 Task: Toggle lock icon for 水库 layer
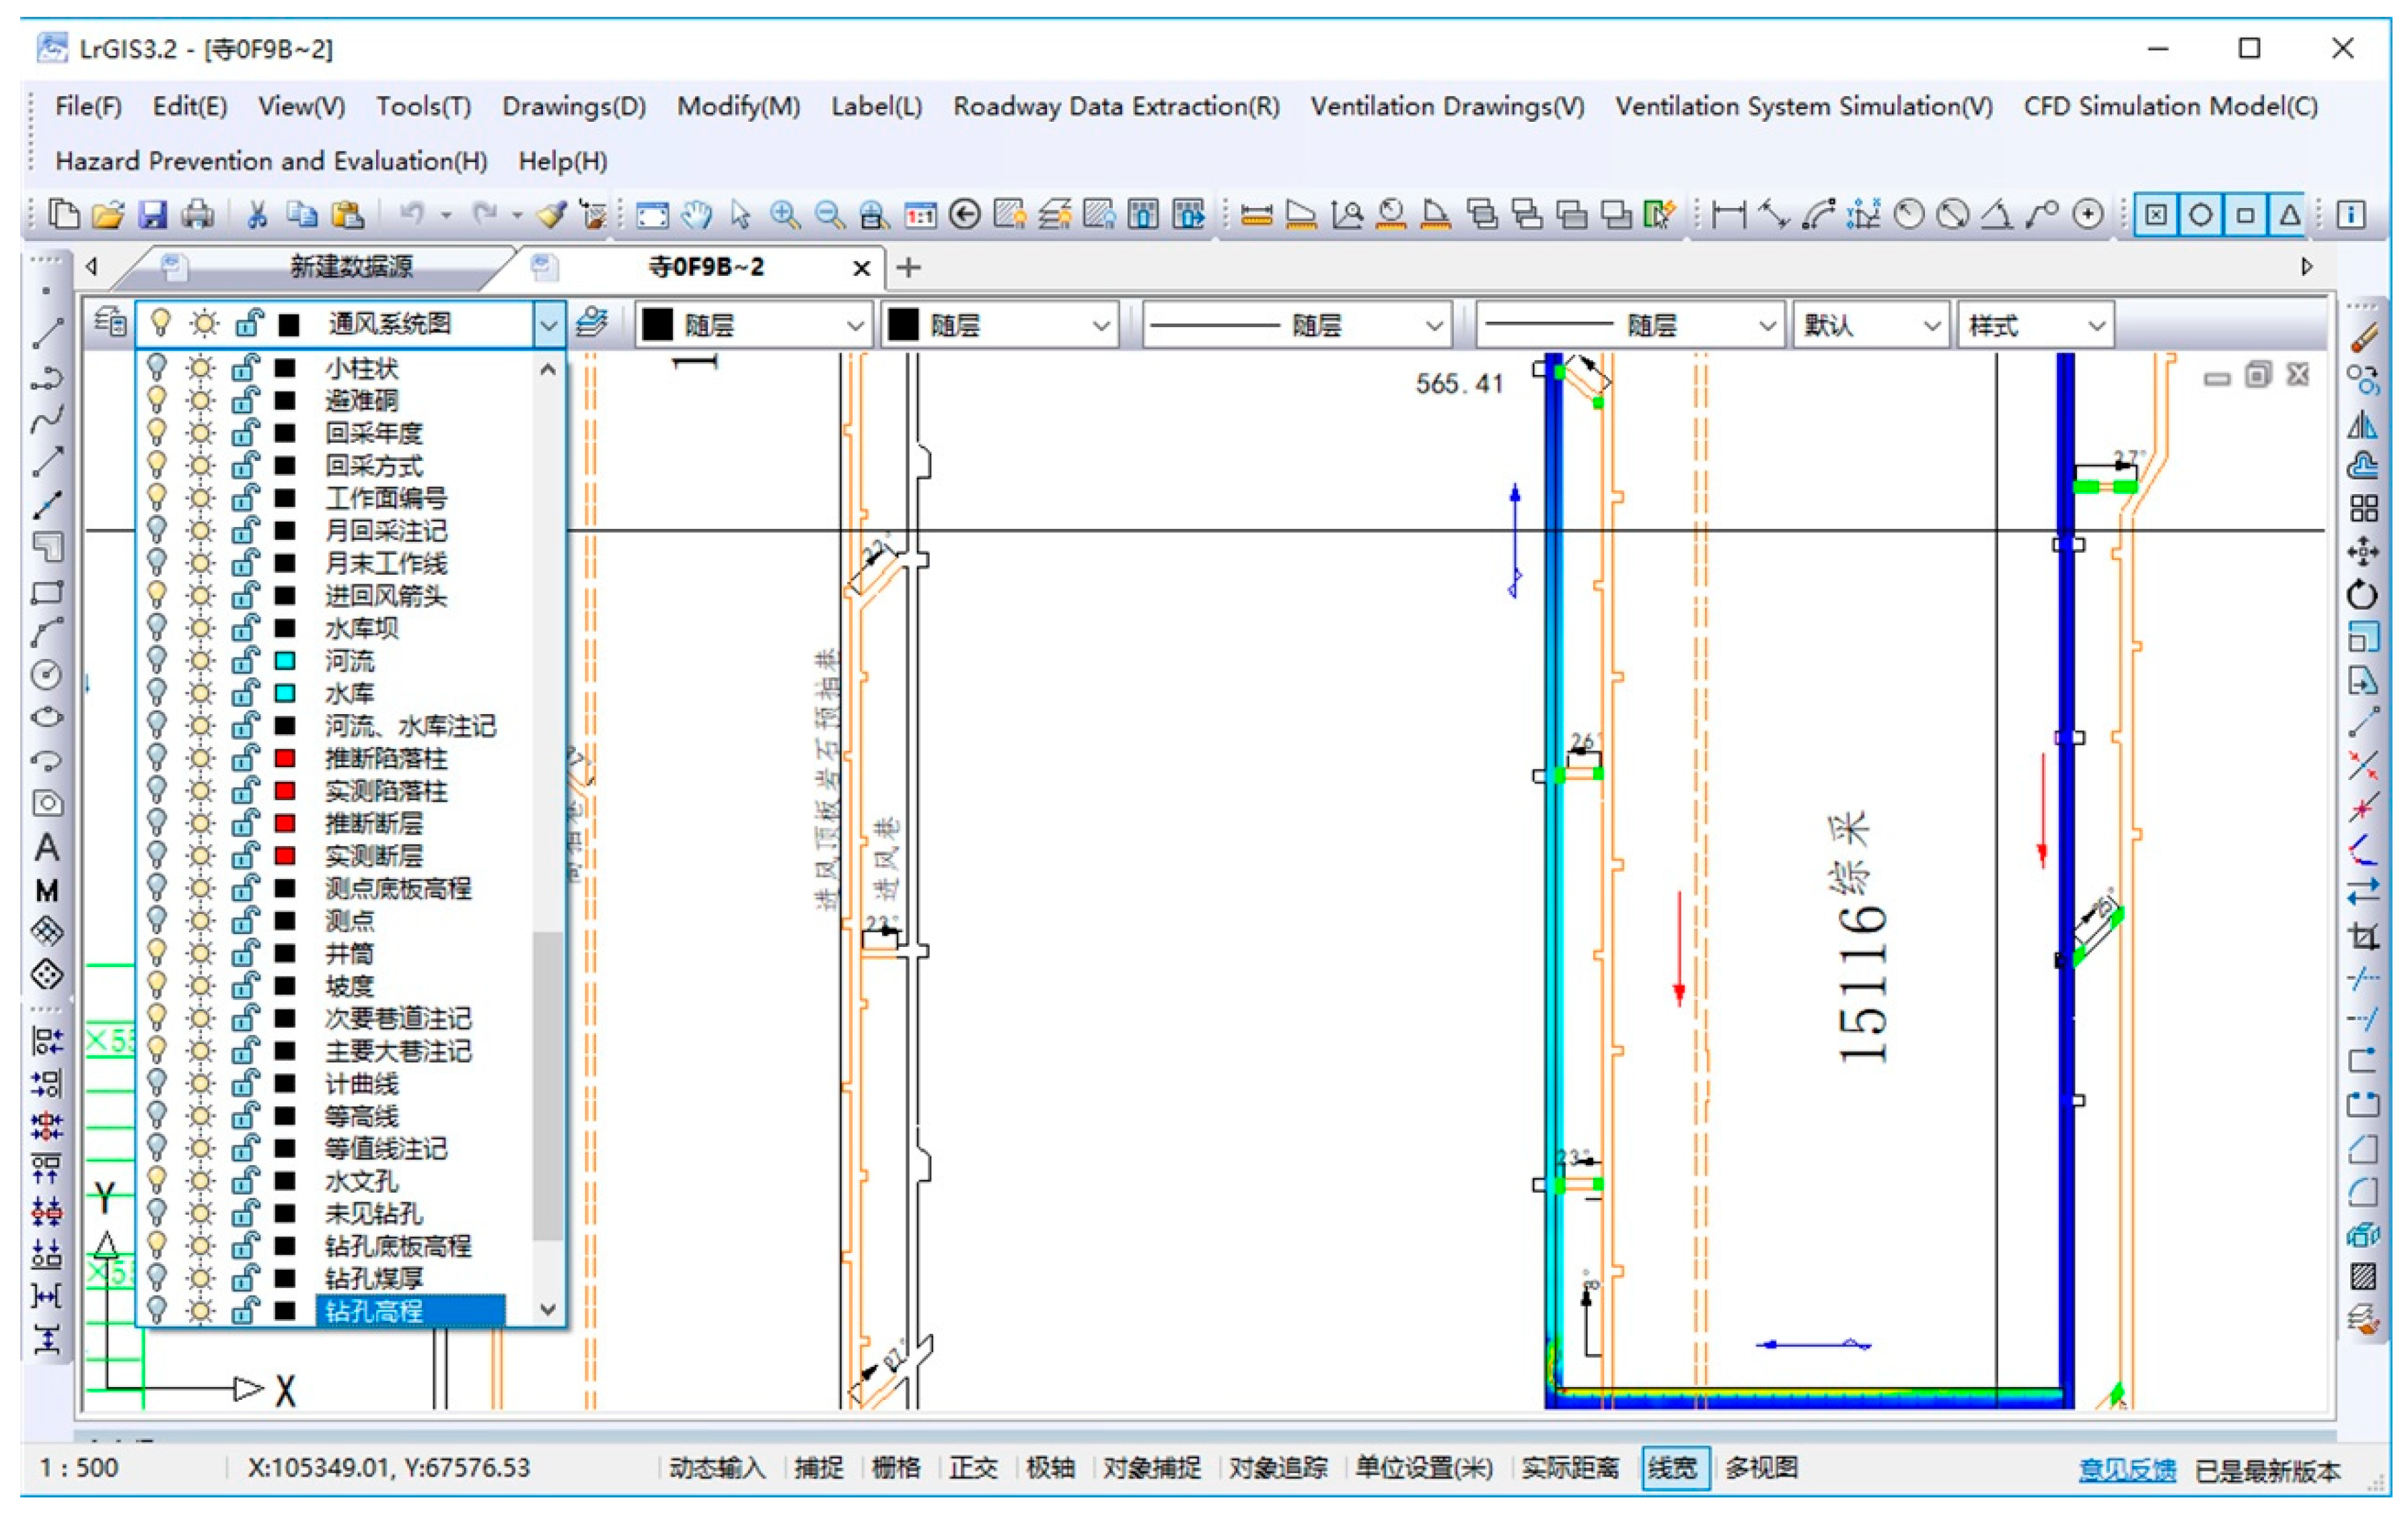coord(245,692)
